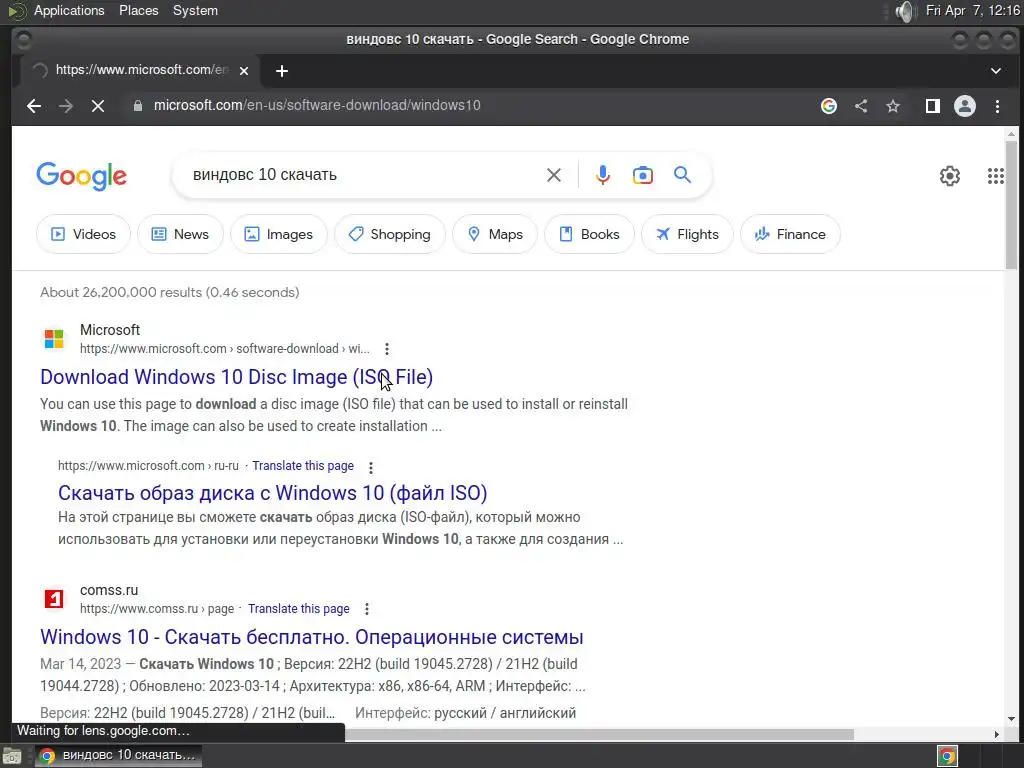Select the Finance filter chip

click(790, 234)
